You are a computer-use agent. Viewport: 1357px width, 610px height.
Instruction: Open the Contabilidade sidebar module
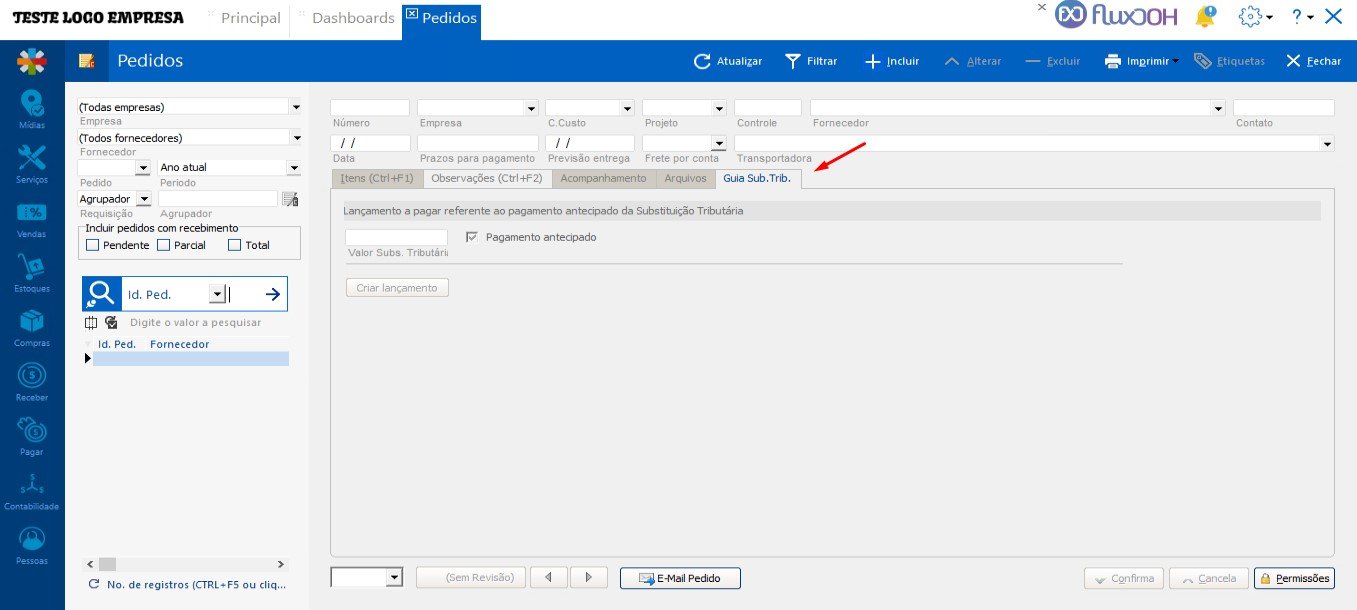(x=32, y=489)
